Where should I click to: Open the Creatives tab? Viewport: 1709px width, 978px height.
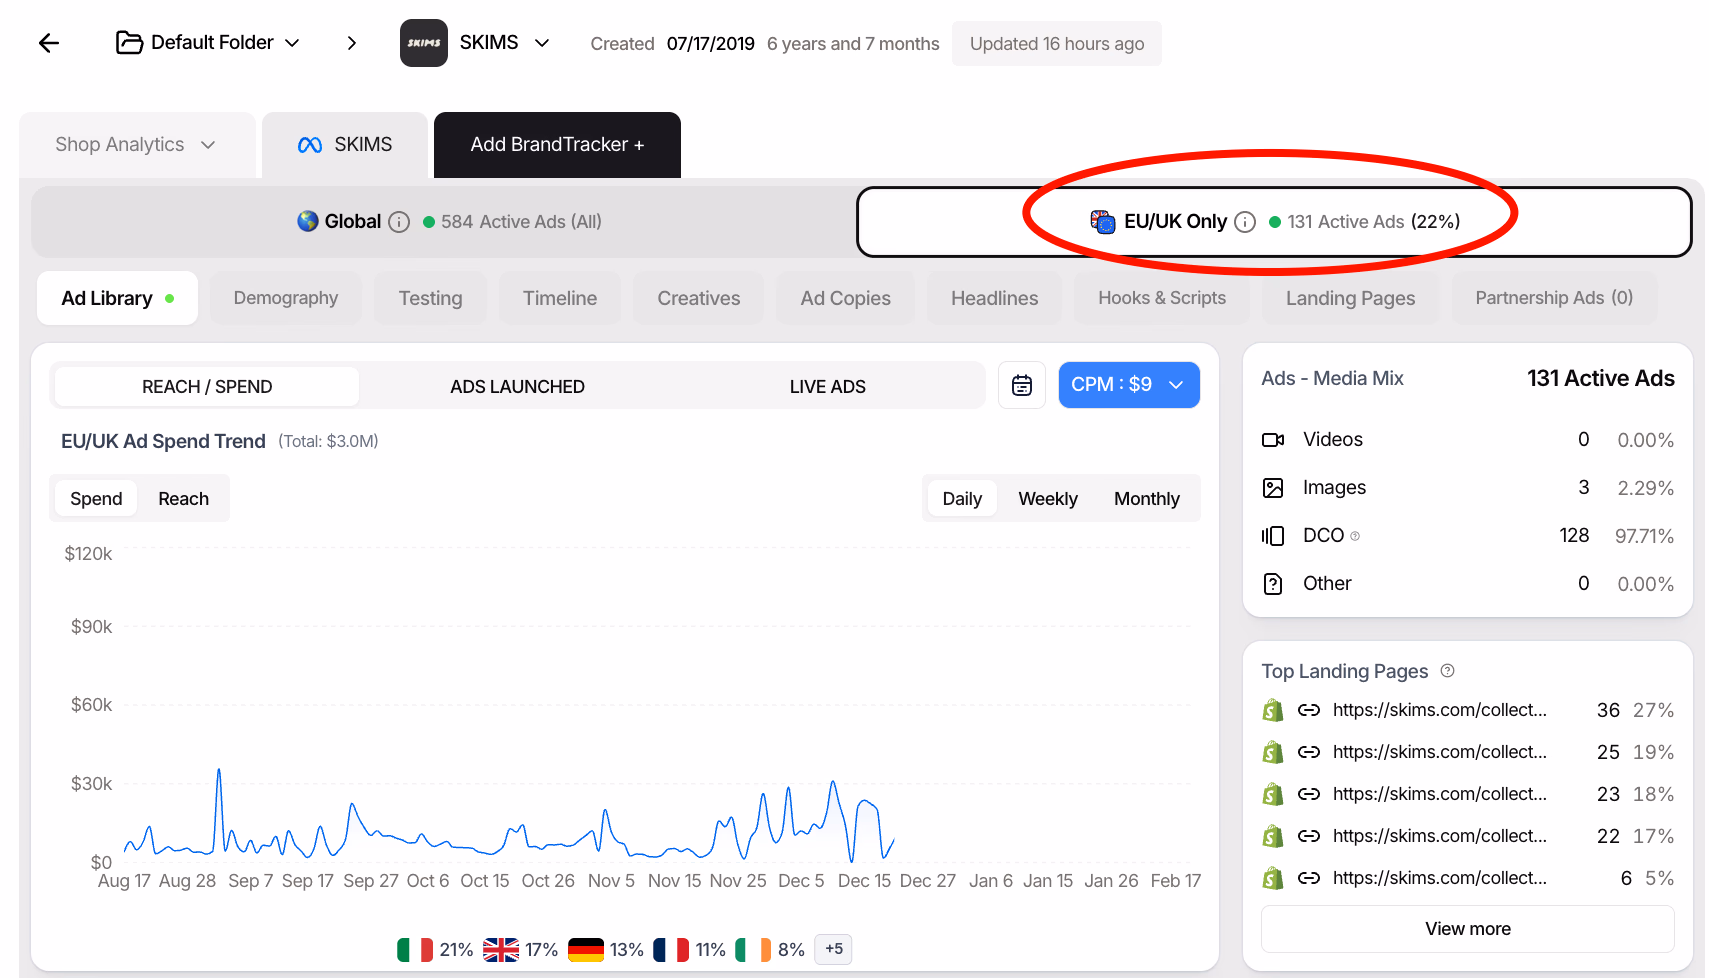point(698,297)
